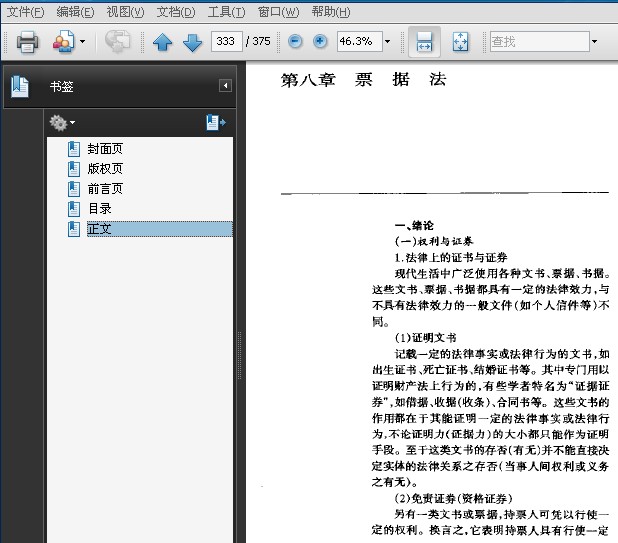Click the bookmark icon beside 目录

click(x=74, y=209)
